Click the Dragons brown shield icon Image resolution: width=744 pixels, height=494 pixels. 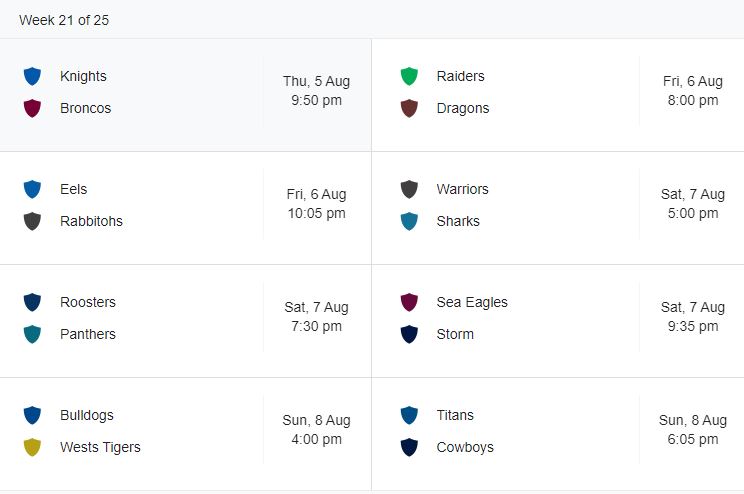pos(409,108)
